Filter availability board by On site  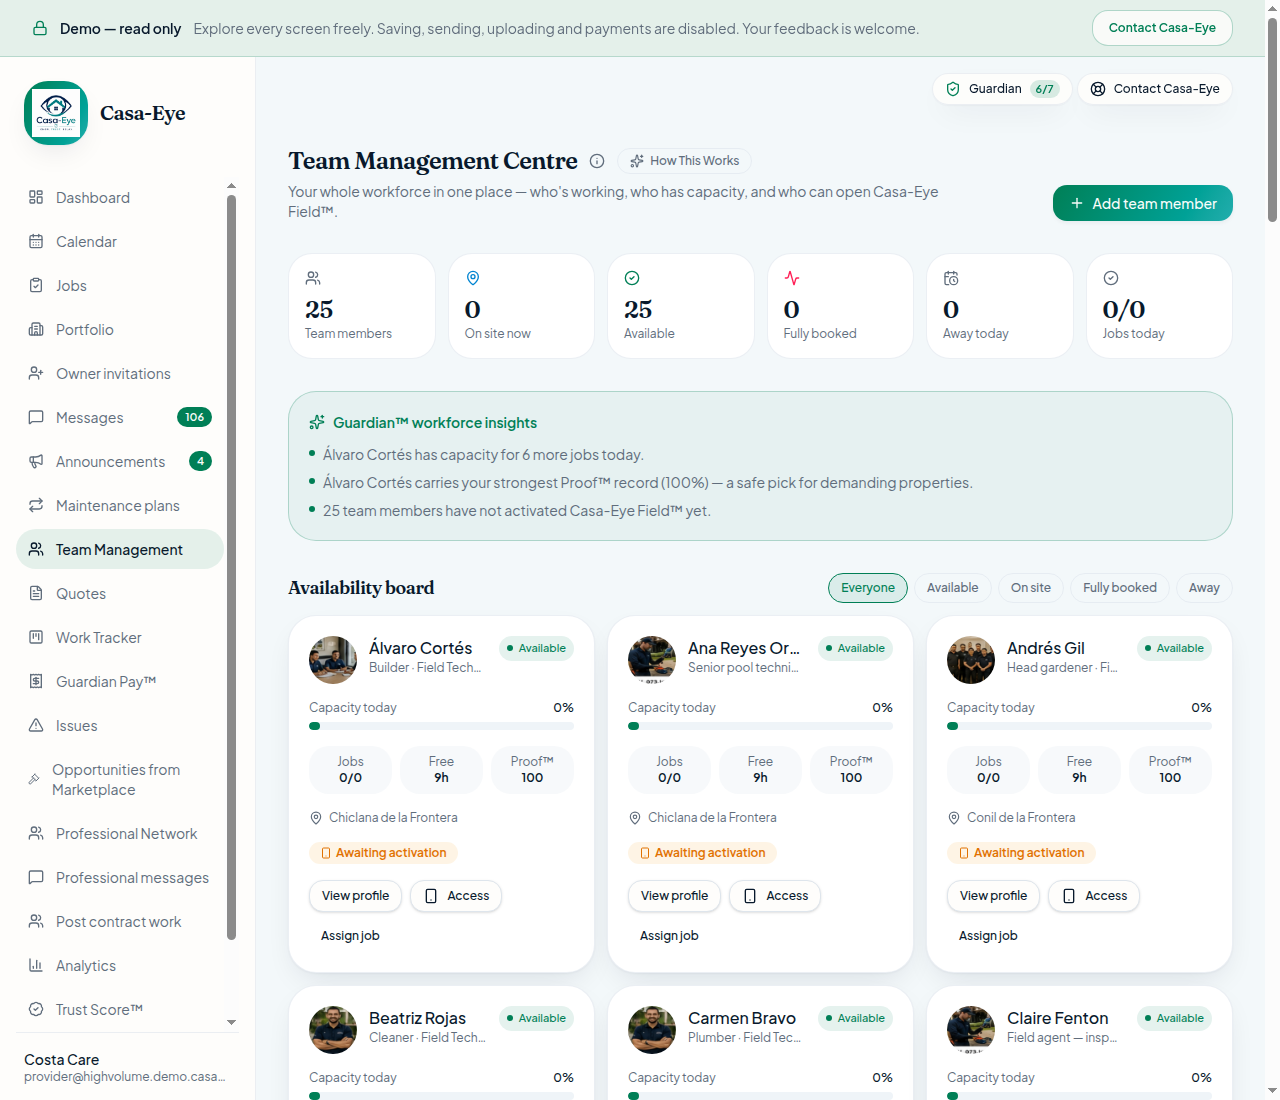(x=1031, y=588)
